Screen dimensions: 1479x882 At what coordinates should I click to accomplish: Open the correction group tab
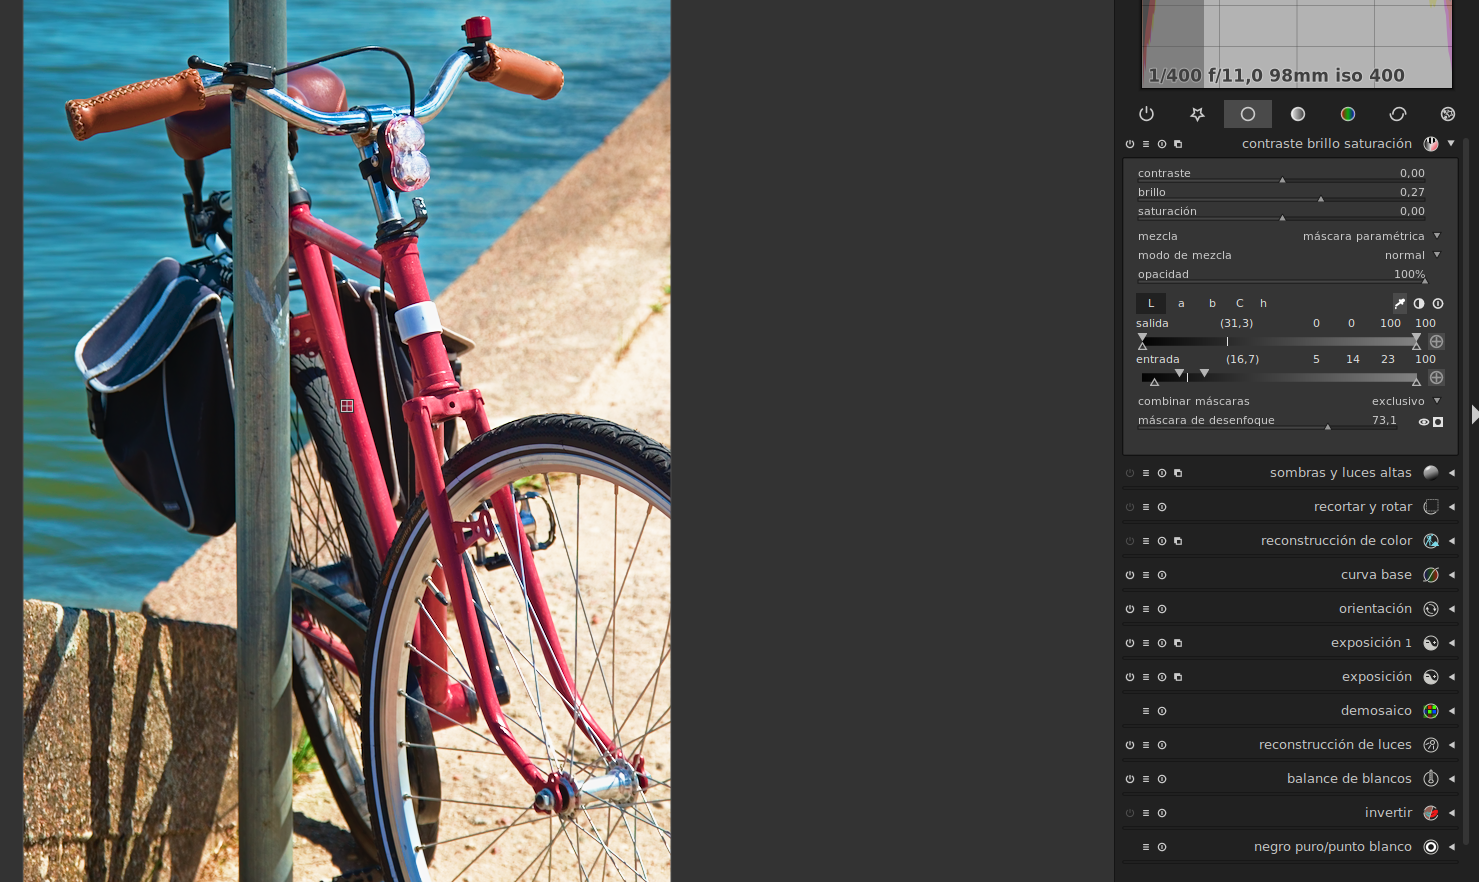click(x=1398, y=114)
